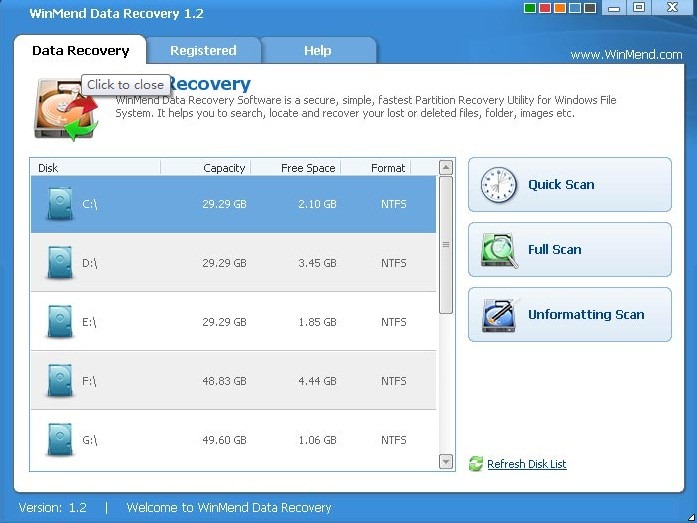This screenshot has height=523, width=697.
Task: Click the Refresh Disk List link
Action: 527,464
